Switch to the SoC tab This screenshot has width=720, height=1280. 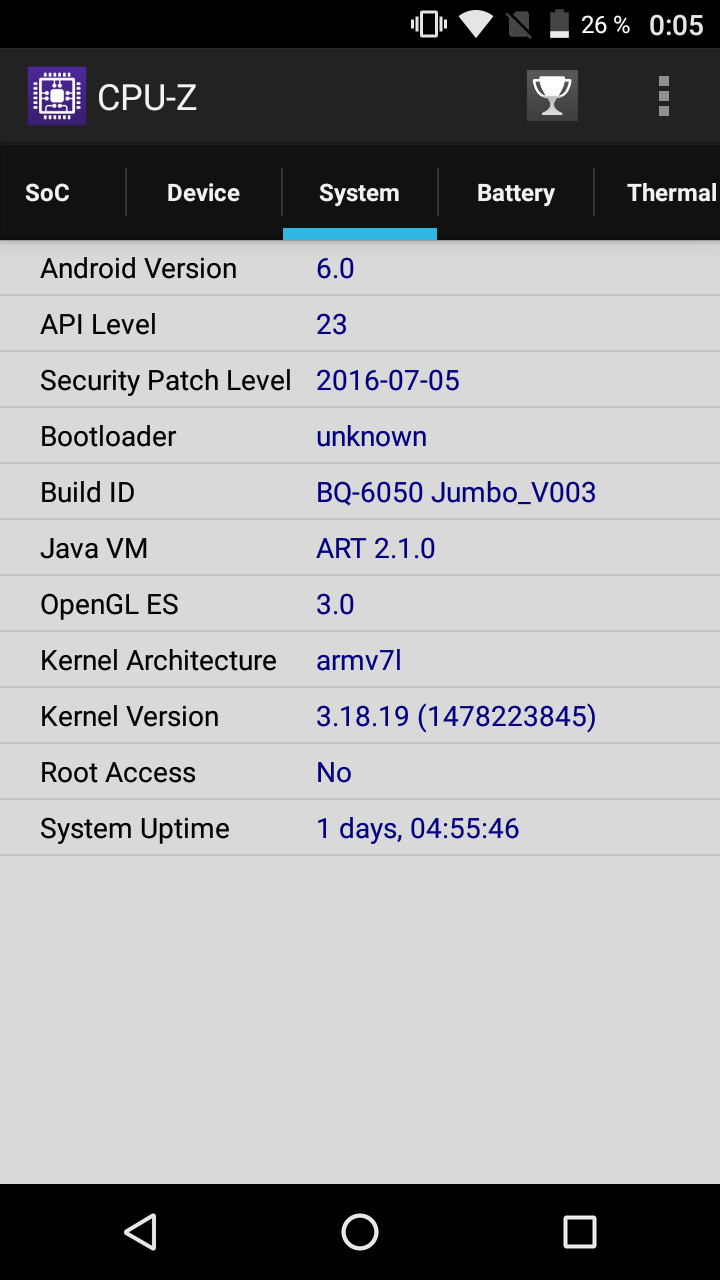[47, 193]
